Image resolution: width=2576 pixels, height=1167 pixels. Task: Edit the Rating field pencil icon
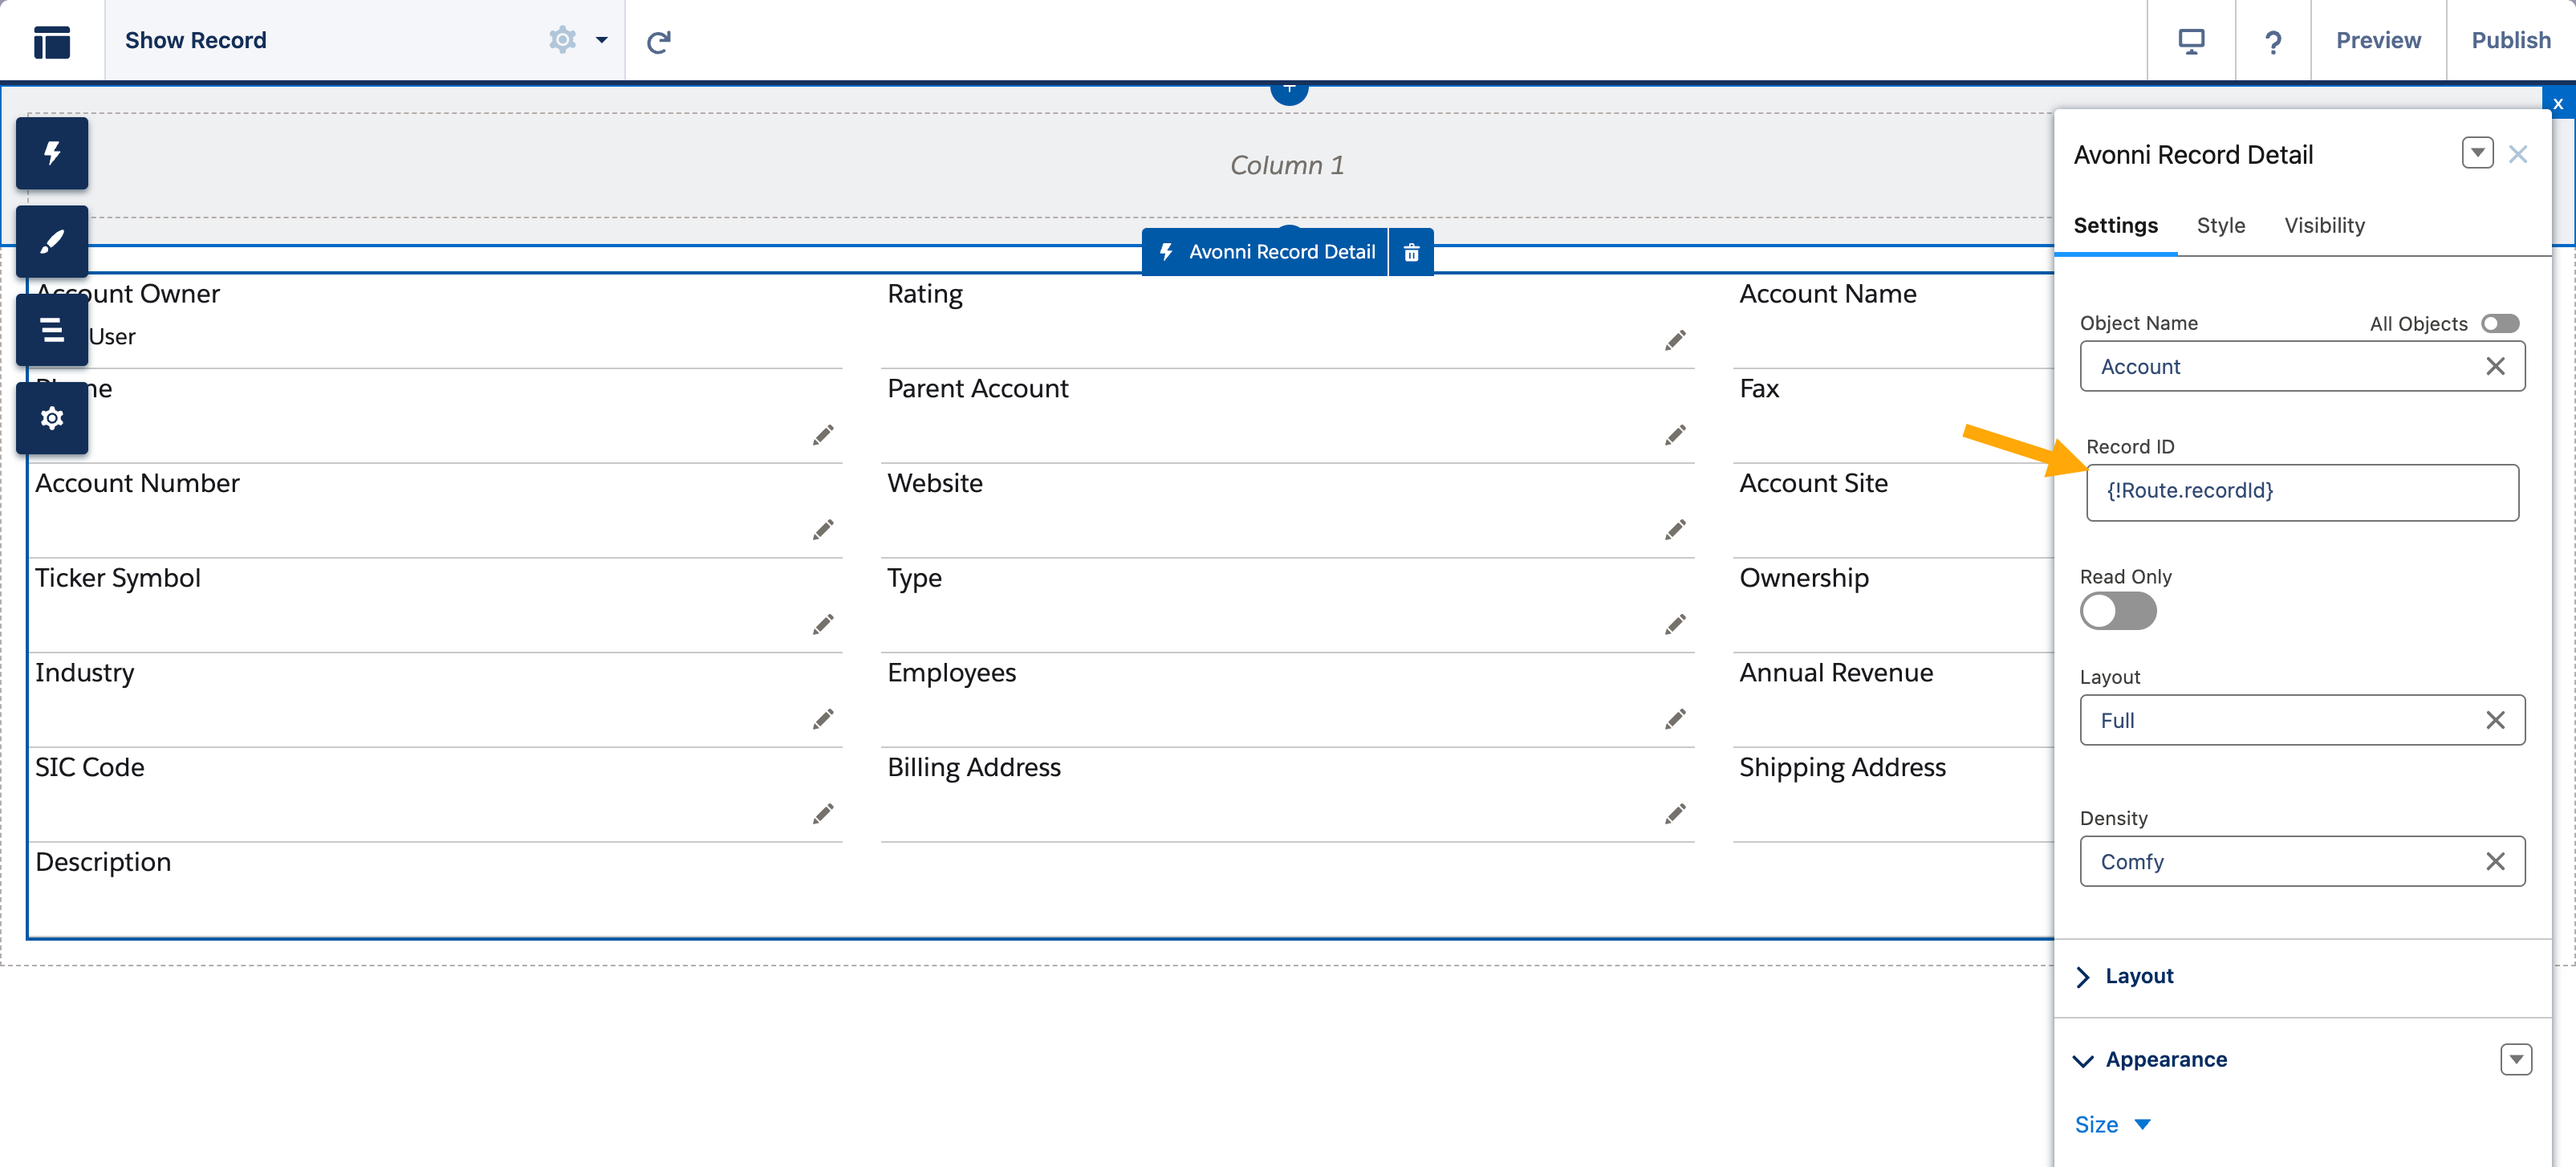click(x=1675, y=341)
